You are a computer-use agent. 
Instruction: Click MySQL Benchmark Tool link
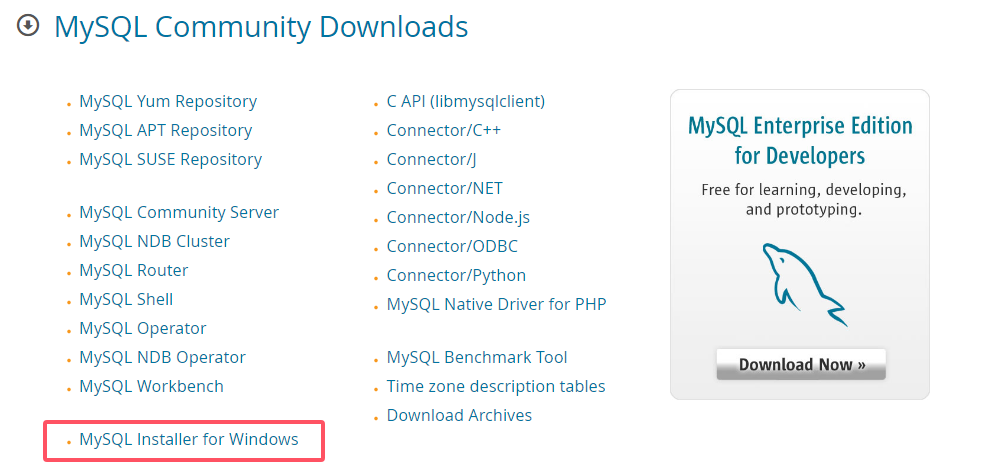(x=477, y=358)
